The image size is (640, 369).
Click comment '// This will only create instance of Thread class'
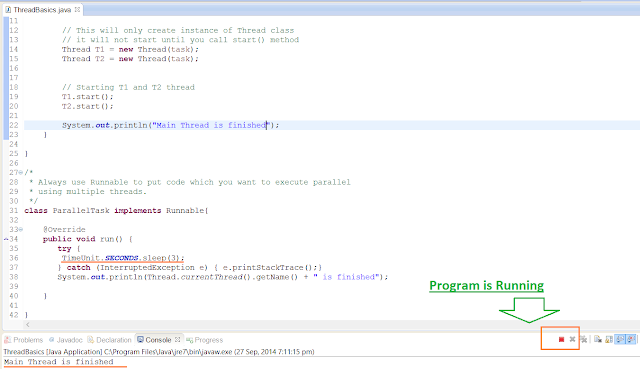(178, 30)
